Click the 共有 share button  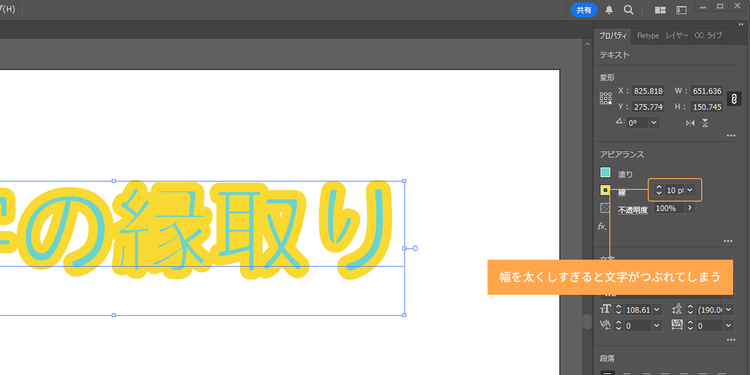coord(584,10)
